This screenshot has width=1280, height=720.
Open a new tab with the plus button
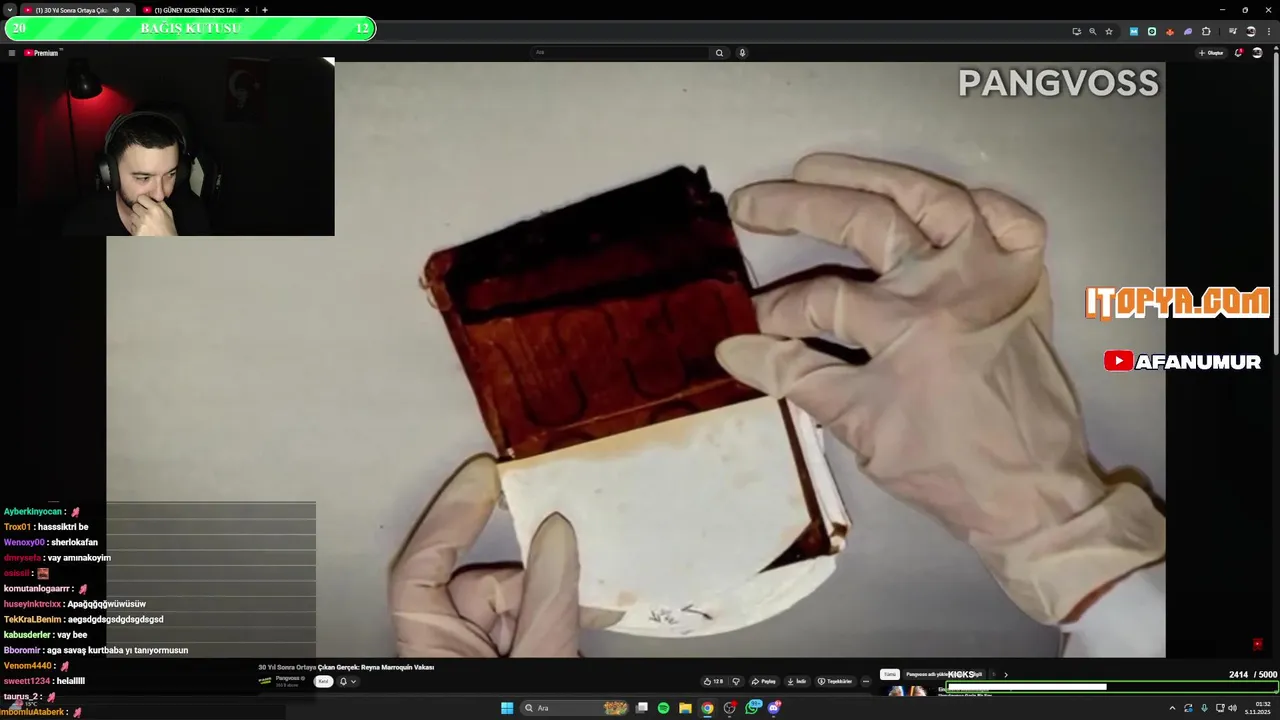[264, 10]
